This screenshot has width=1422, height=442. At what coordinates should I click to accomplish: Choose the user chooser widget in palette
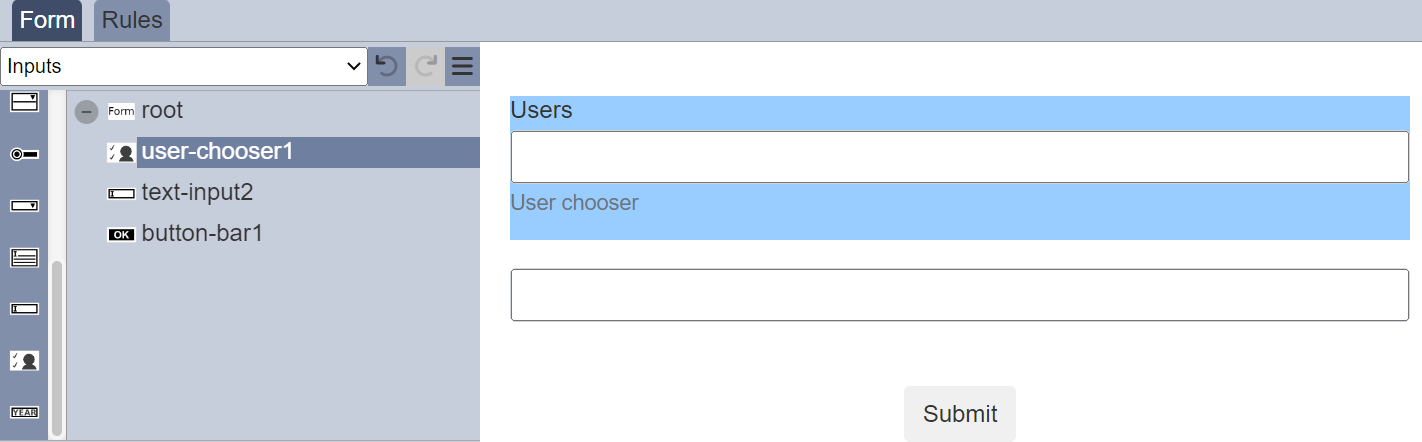[24, 361]
